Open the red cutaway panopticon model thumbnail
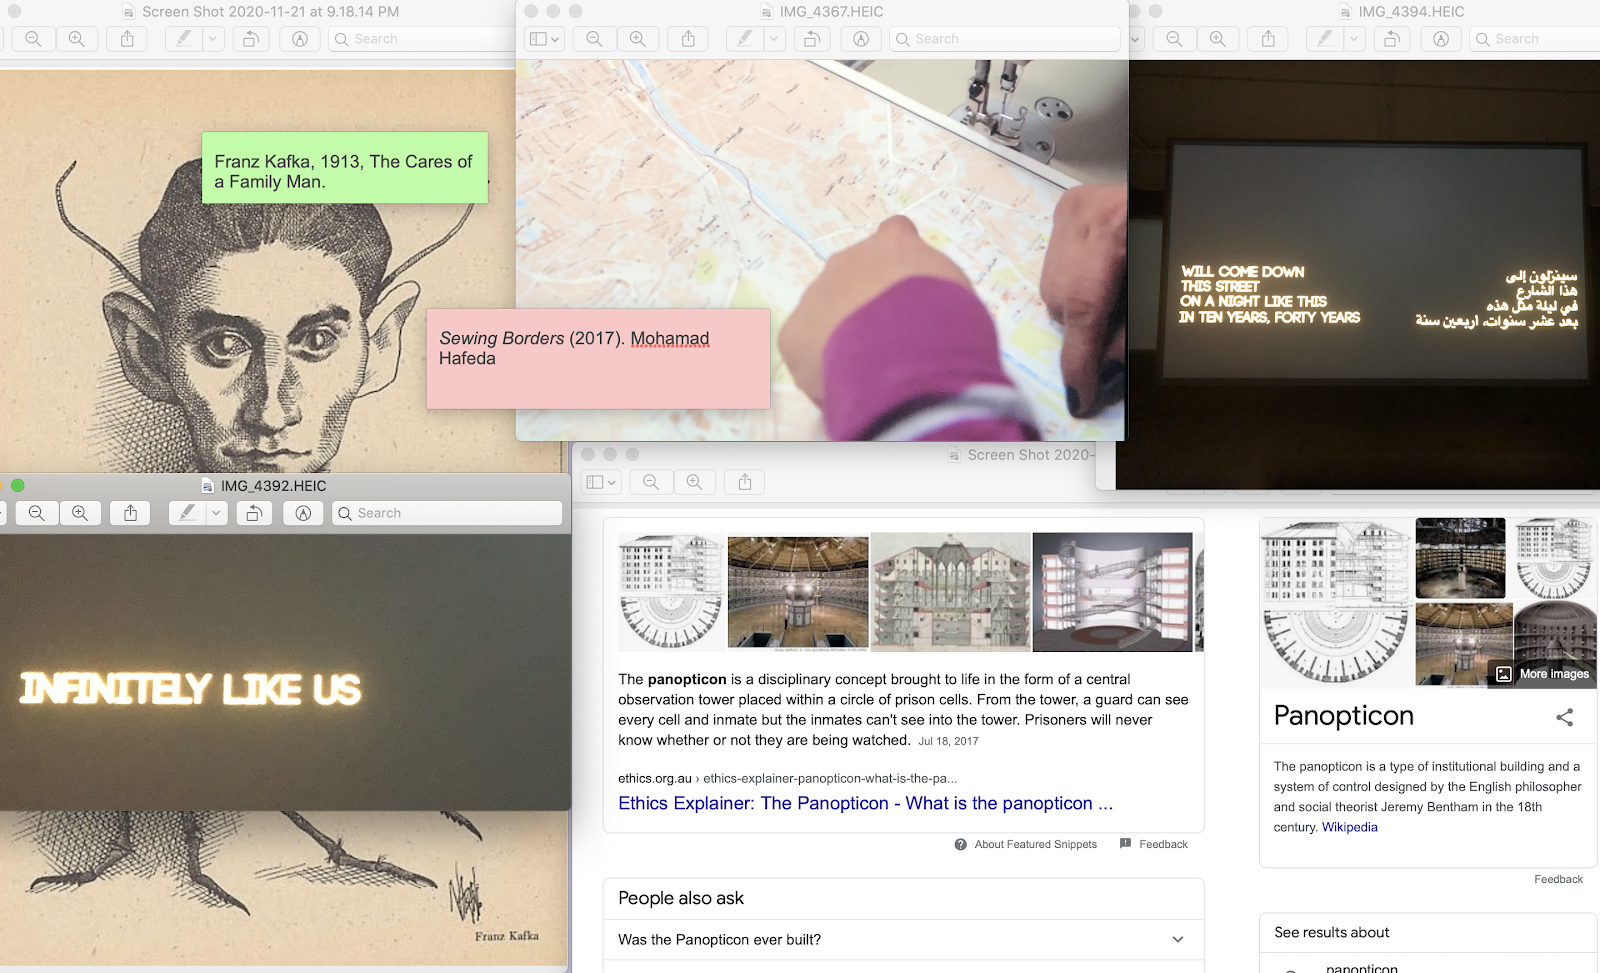The height and width of the screenshot is (973, 1600). [x=1112, y=592]
